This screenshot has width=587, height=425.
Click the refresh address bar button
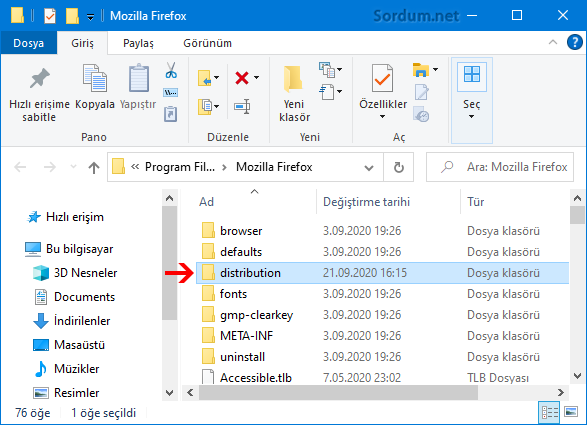point(399,167)
